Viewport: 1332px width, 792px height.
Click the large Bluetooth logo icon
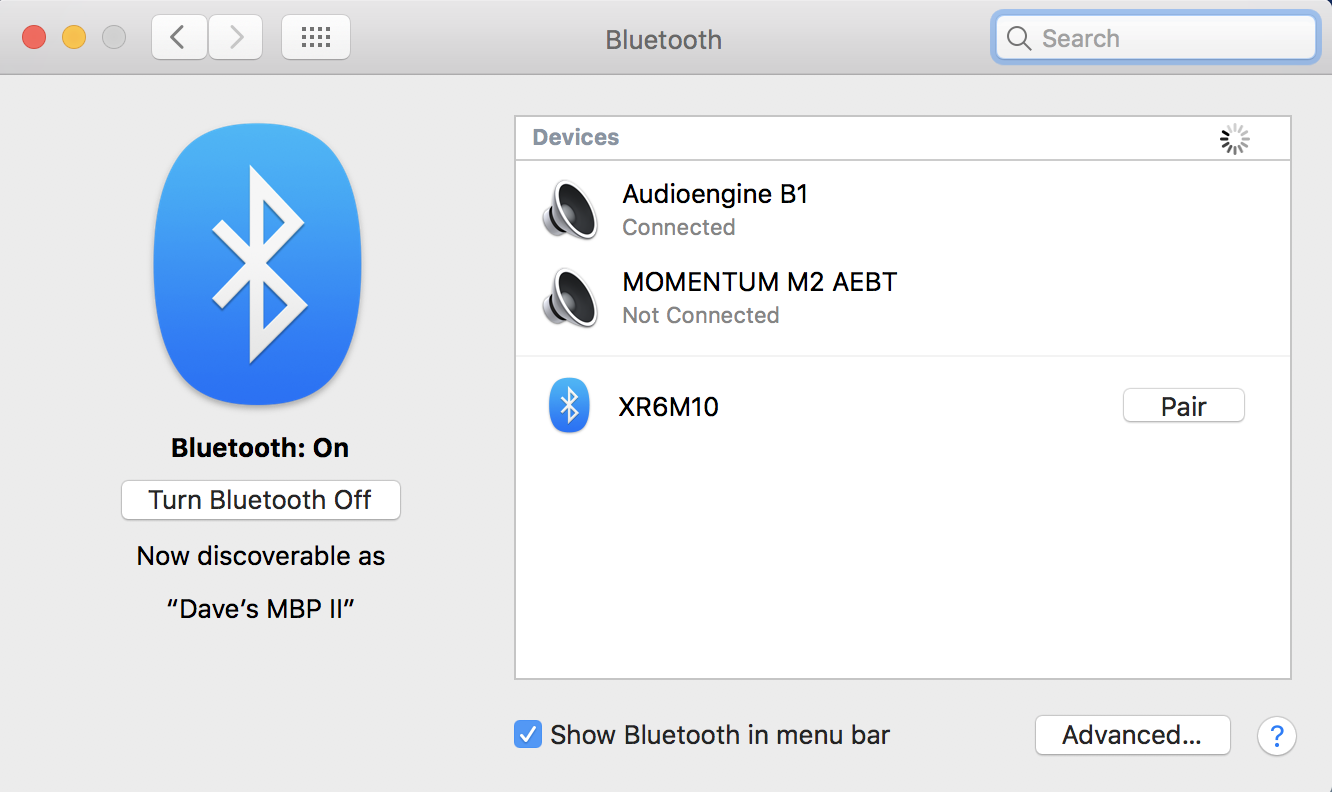[x=258, y=264]
